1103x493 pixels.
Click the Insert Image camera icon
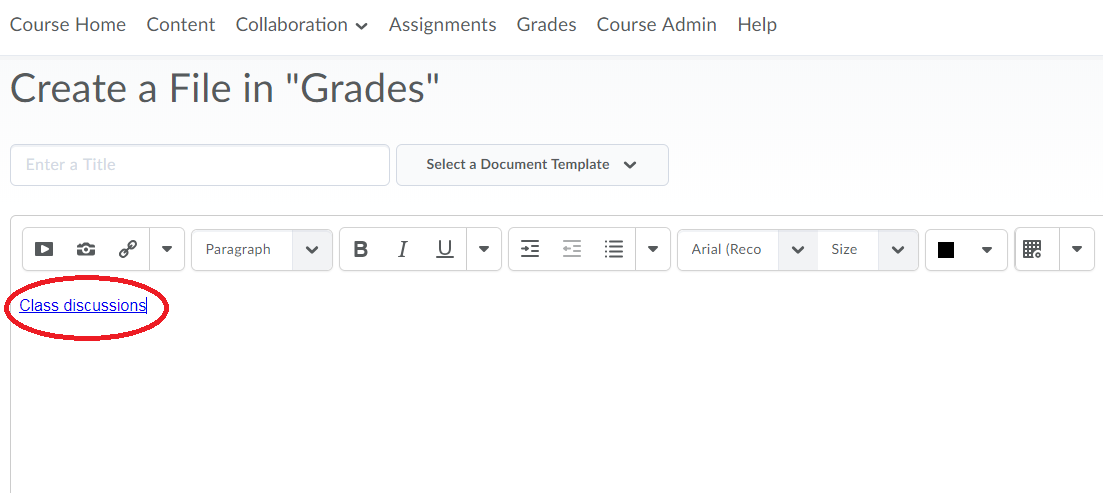pyautogui.click(x=86, y=250)
